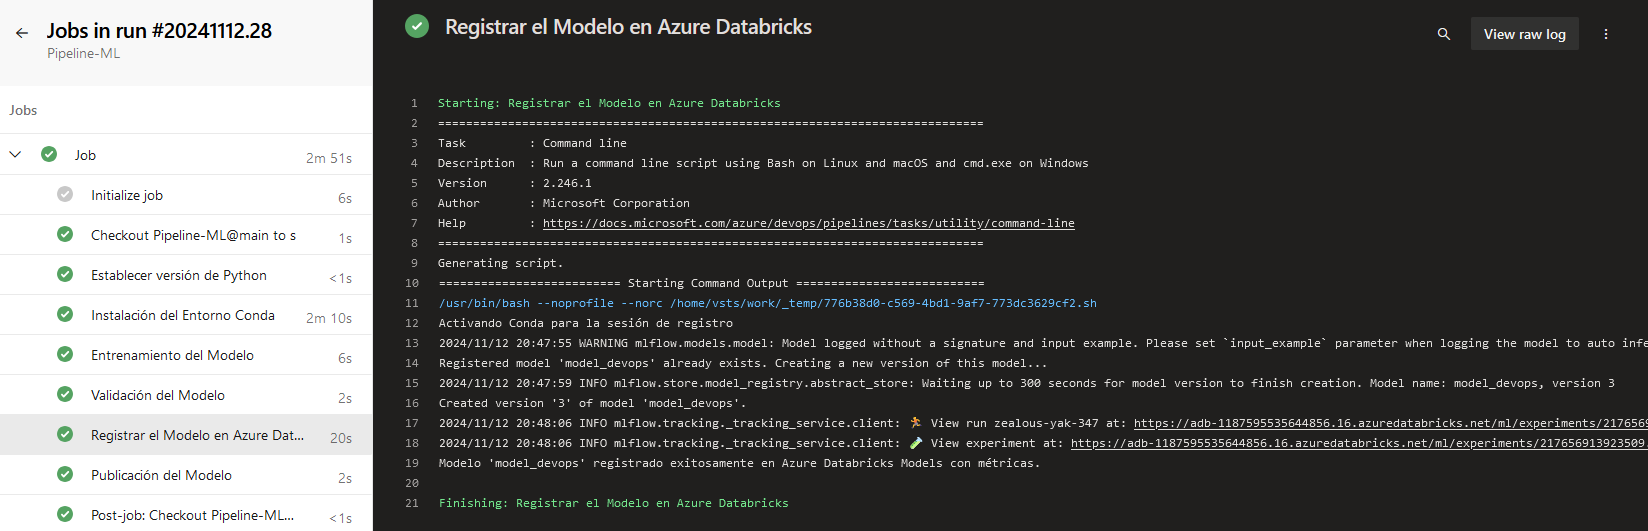Click log line number 13
1648x531 pixels.
412,343
